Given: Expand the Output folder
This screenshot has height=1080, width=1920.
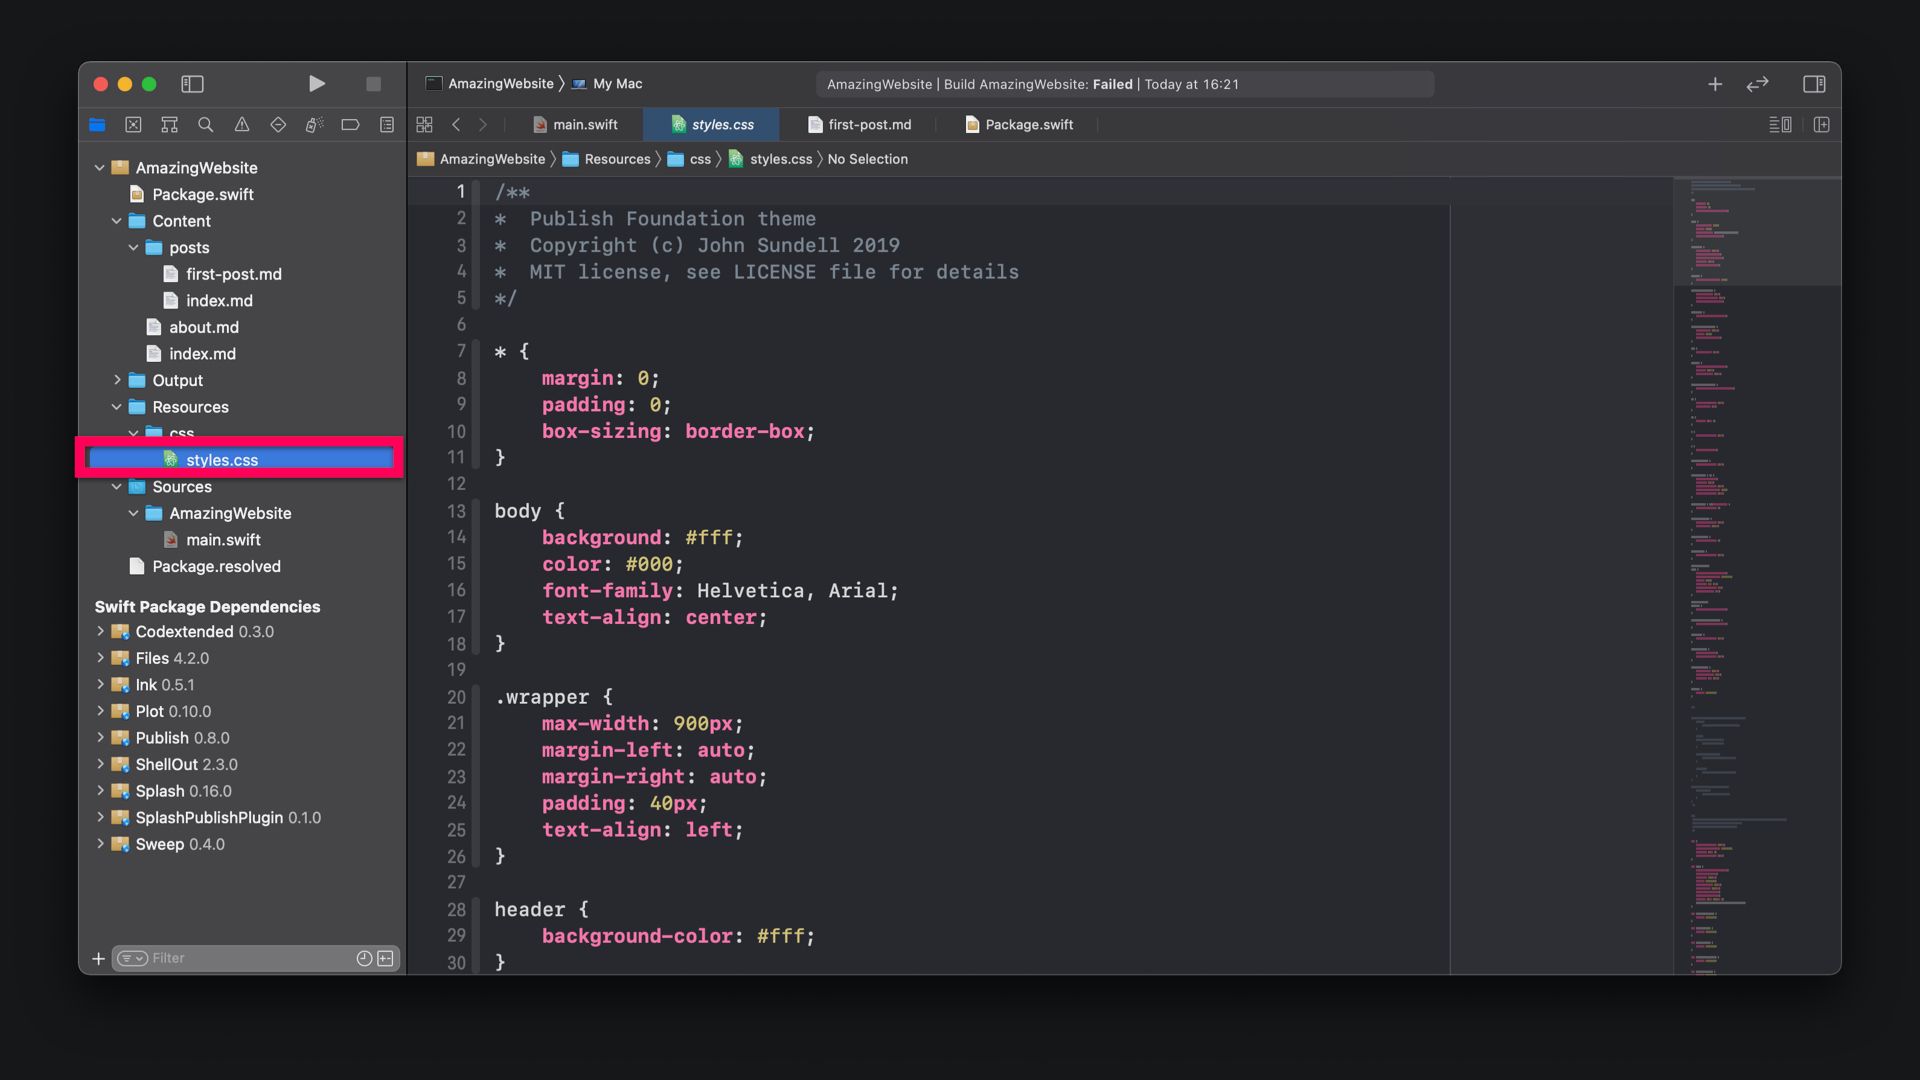Looking at the screenshot, I should [117, 380].
